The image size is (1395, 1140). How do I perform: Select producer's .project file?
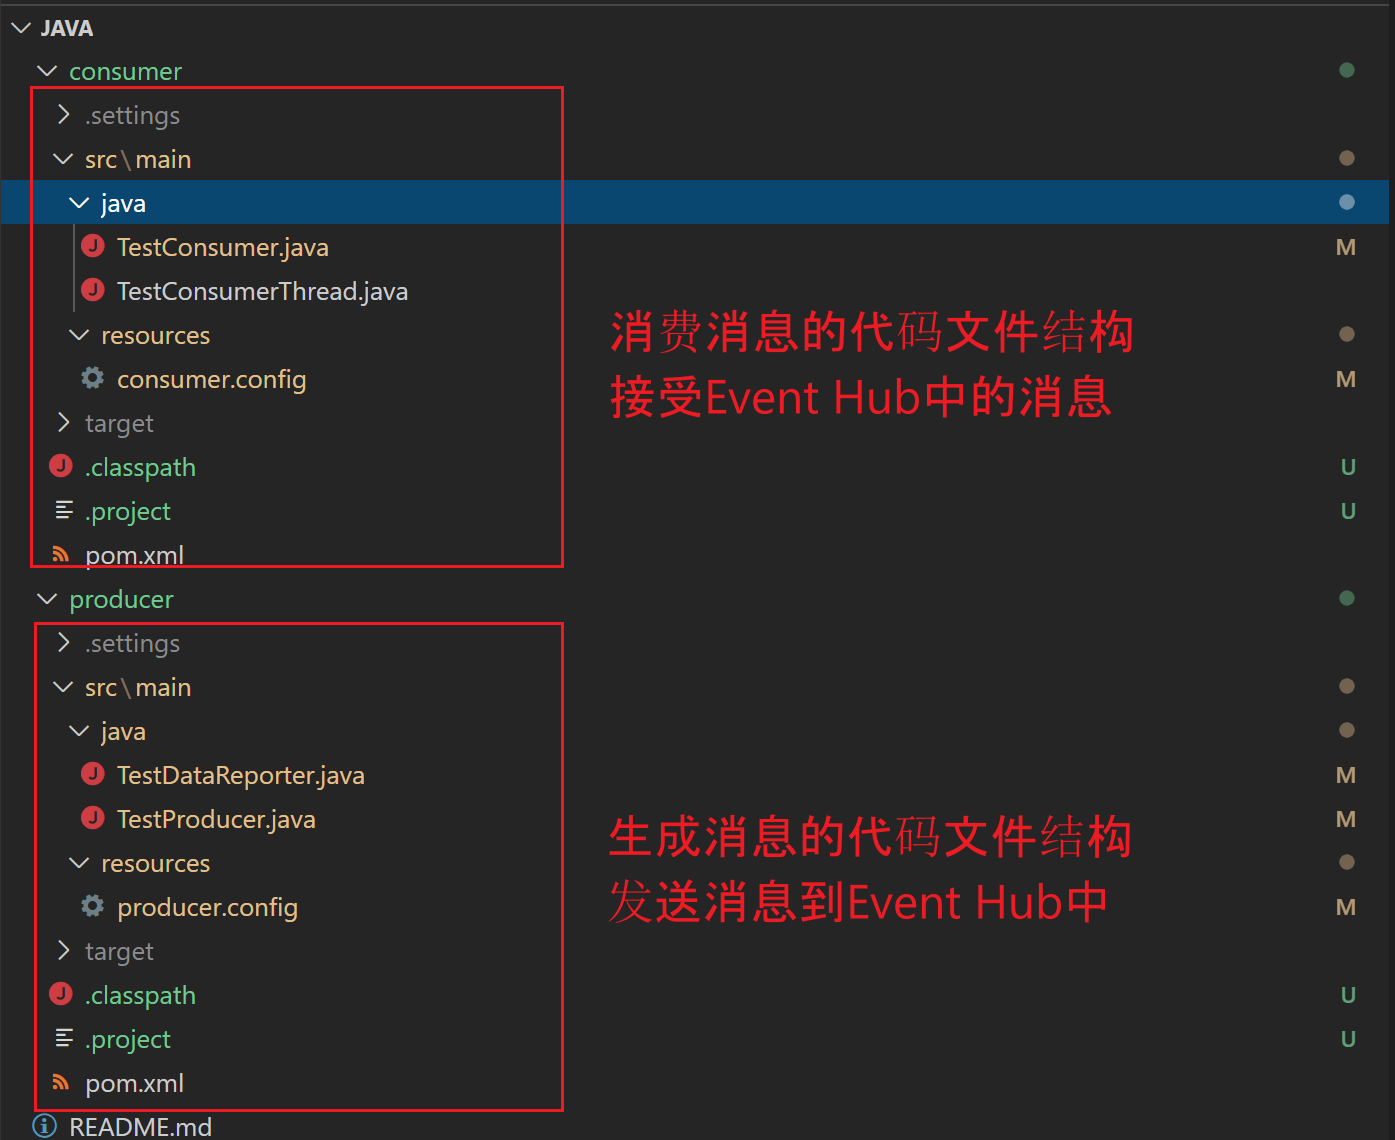coord(128,1039)
